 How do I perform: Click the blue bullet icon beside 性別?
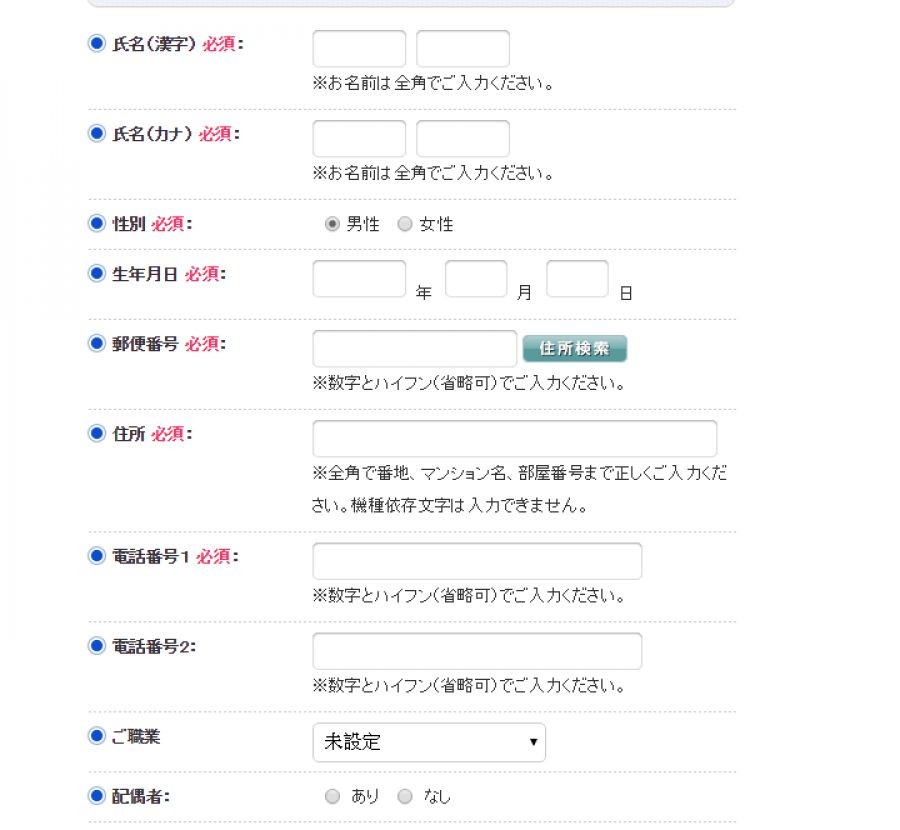tap(97, 224)
